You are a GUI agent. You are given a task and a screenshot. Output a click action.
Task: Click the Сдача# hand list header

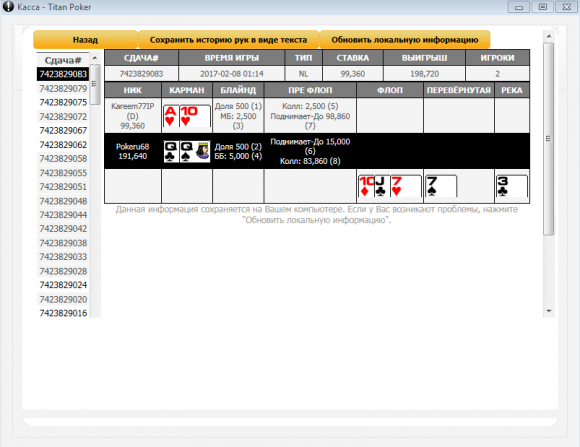(63, 60)
